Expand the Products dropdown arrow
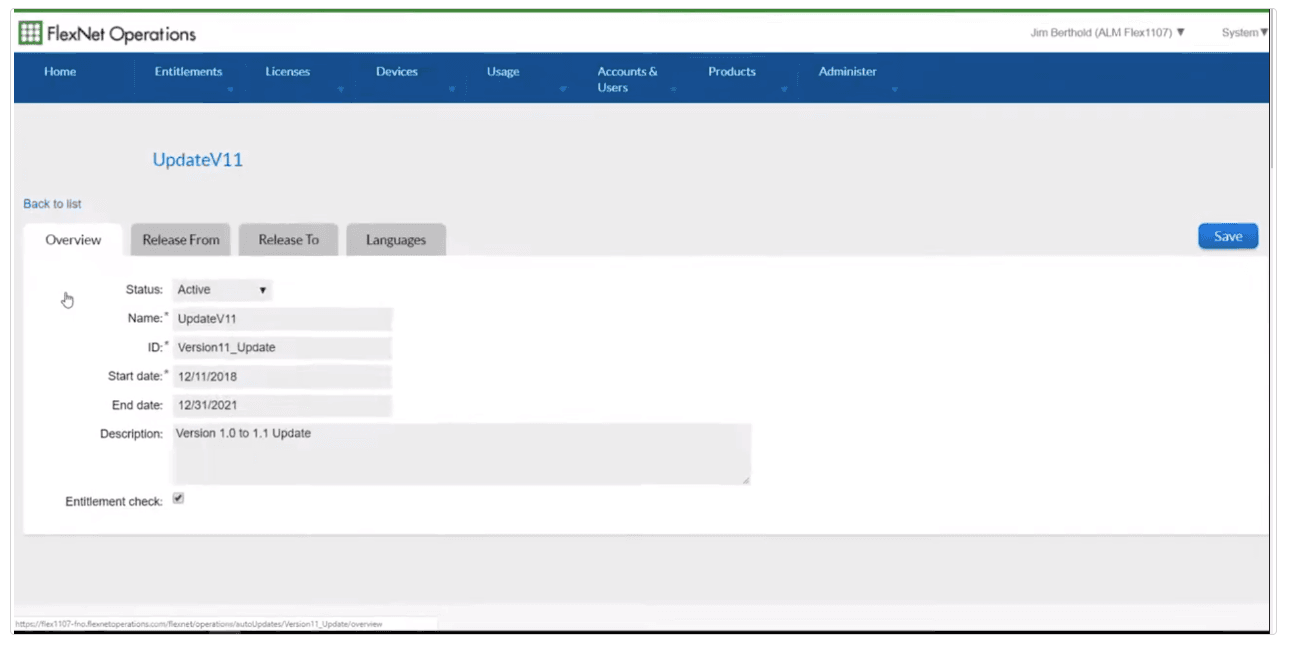The image size is (1293, 653). tap(784, 90)
